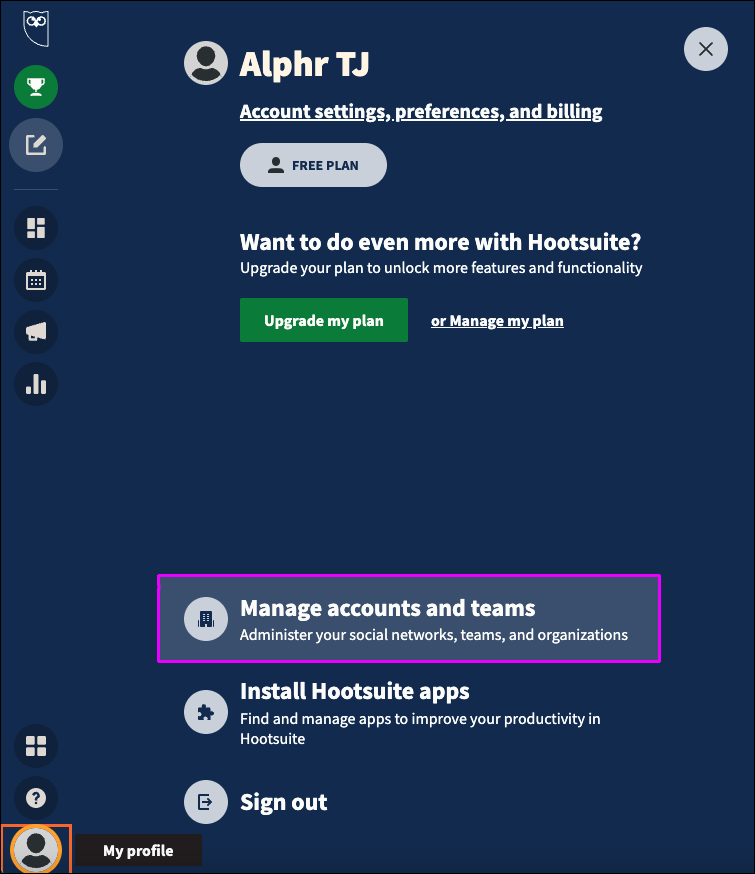
Task: Open the Help question mark icon
Action: pyautogui.click(x=36, y=798)
